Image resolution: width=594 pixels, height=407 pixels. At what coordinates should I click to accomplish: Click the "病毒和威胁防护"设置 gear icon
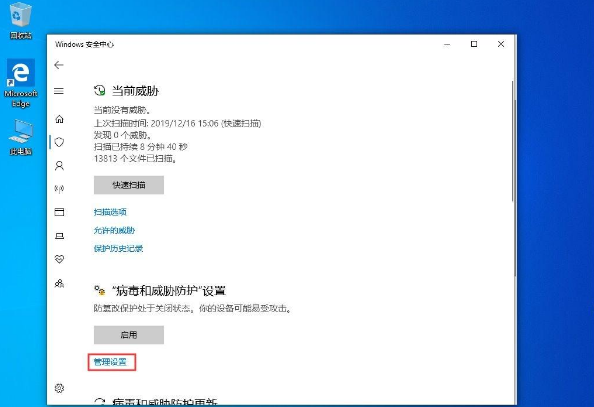pyautogui.click(x=100, y=291)
